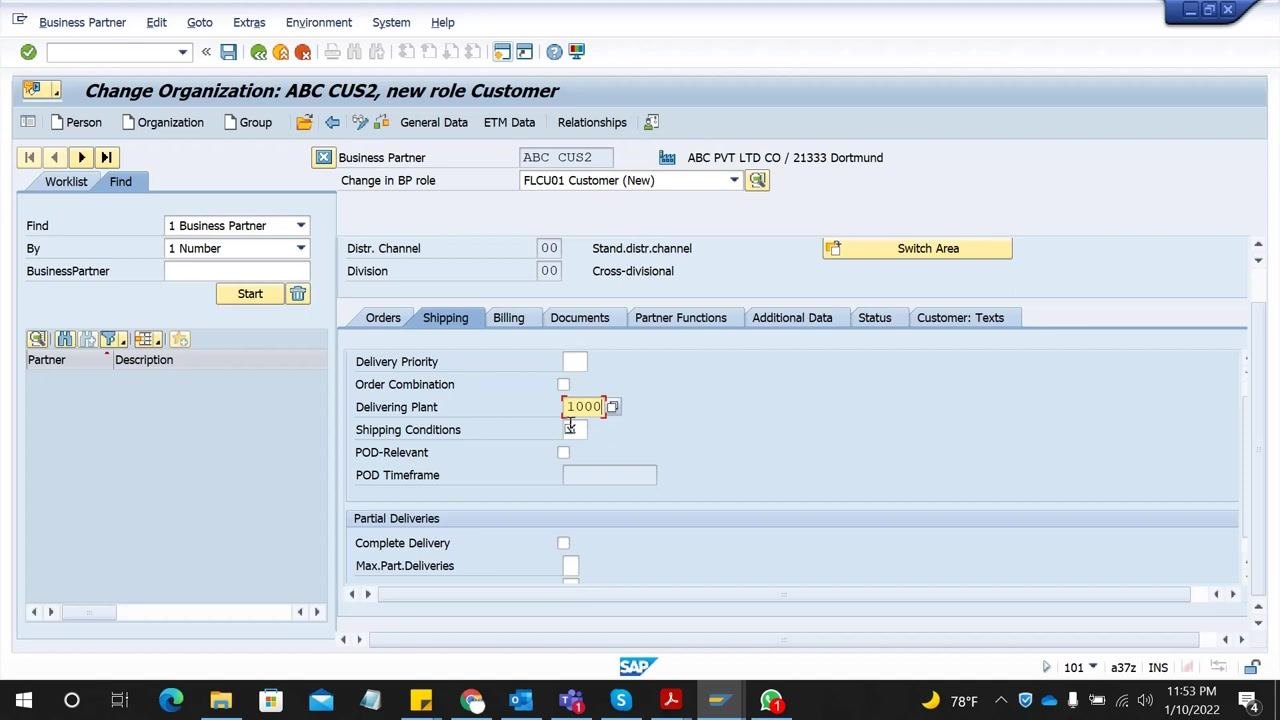The image size is (1280, 720).
Task: Open the Change in BP role dropdown
Action: 734,180
